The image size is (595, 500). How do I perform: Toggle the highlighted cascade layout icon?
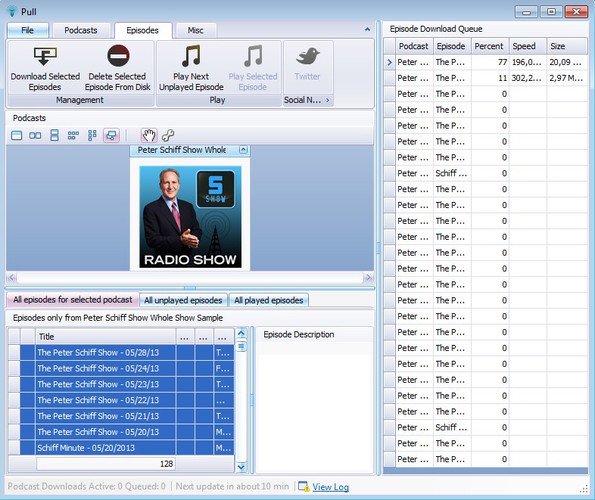point(112,135)
